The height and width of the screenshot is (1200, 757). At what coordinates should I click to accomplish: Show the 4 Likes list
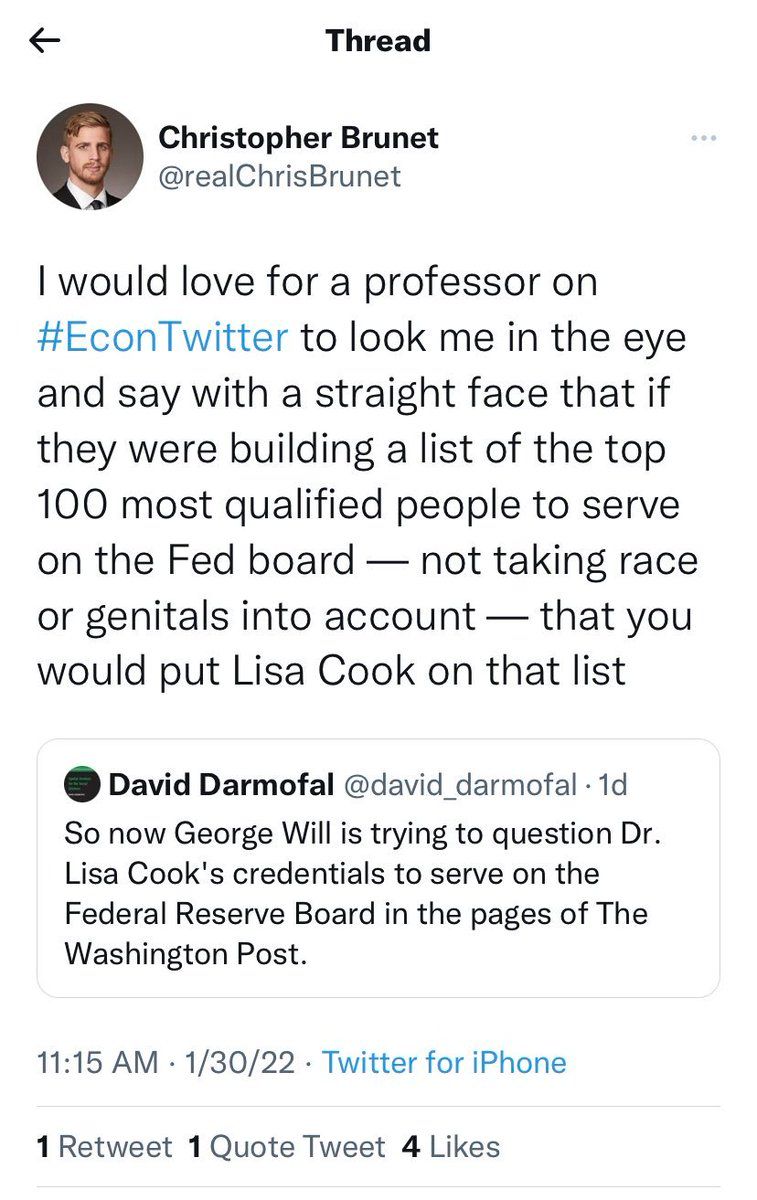tap(450, 1146)
